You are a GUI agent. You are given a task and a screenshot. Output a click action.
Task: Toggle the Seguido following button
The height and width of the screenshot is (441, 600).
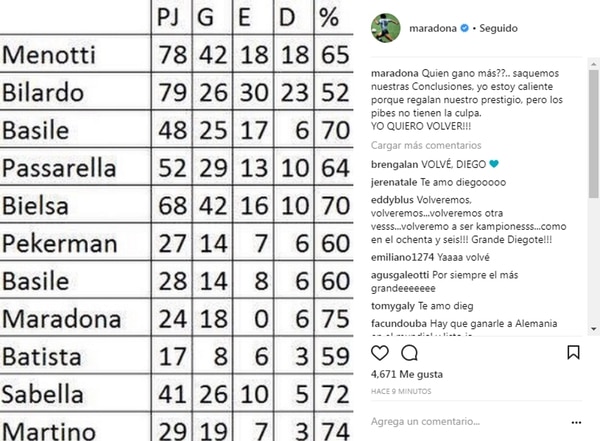coord(498,28)
